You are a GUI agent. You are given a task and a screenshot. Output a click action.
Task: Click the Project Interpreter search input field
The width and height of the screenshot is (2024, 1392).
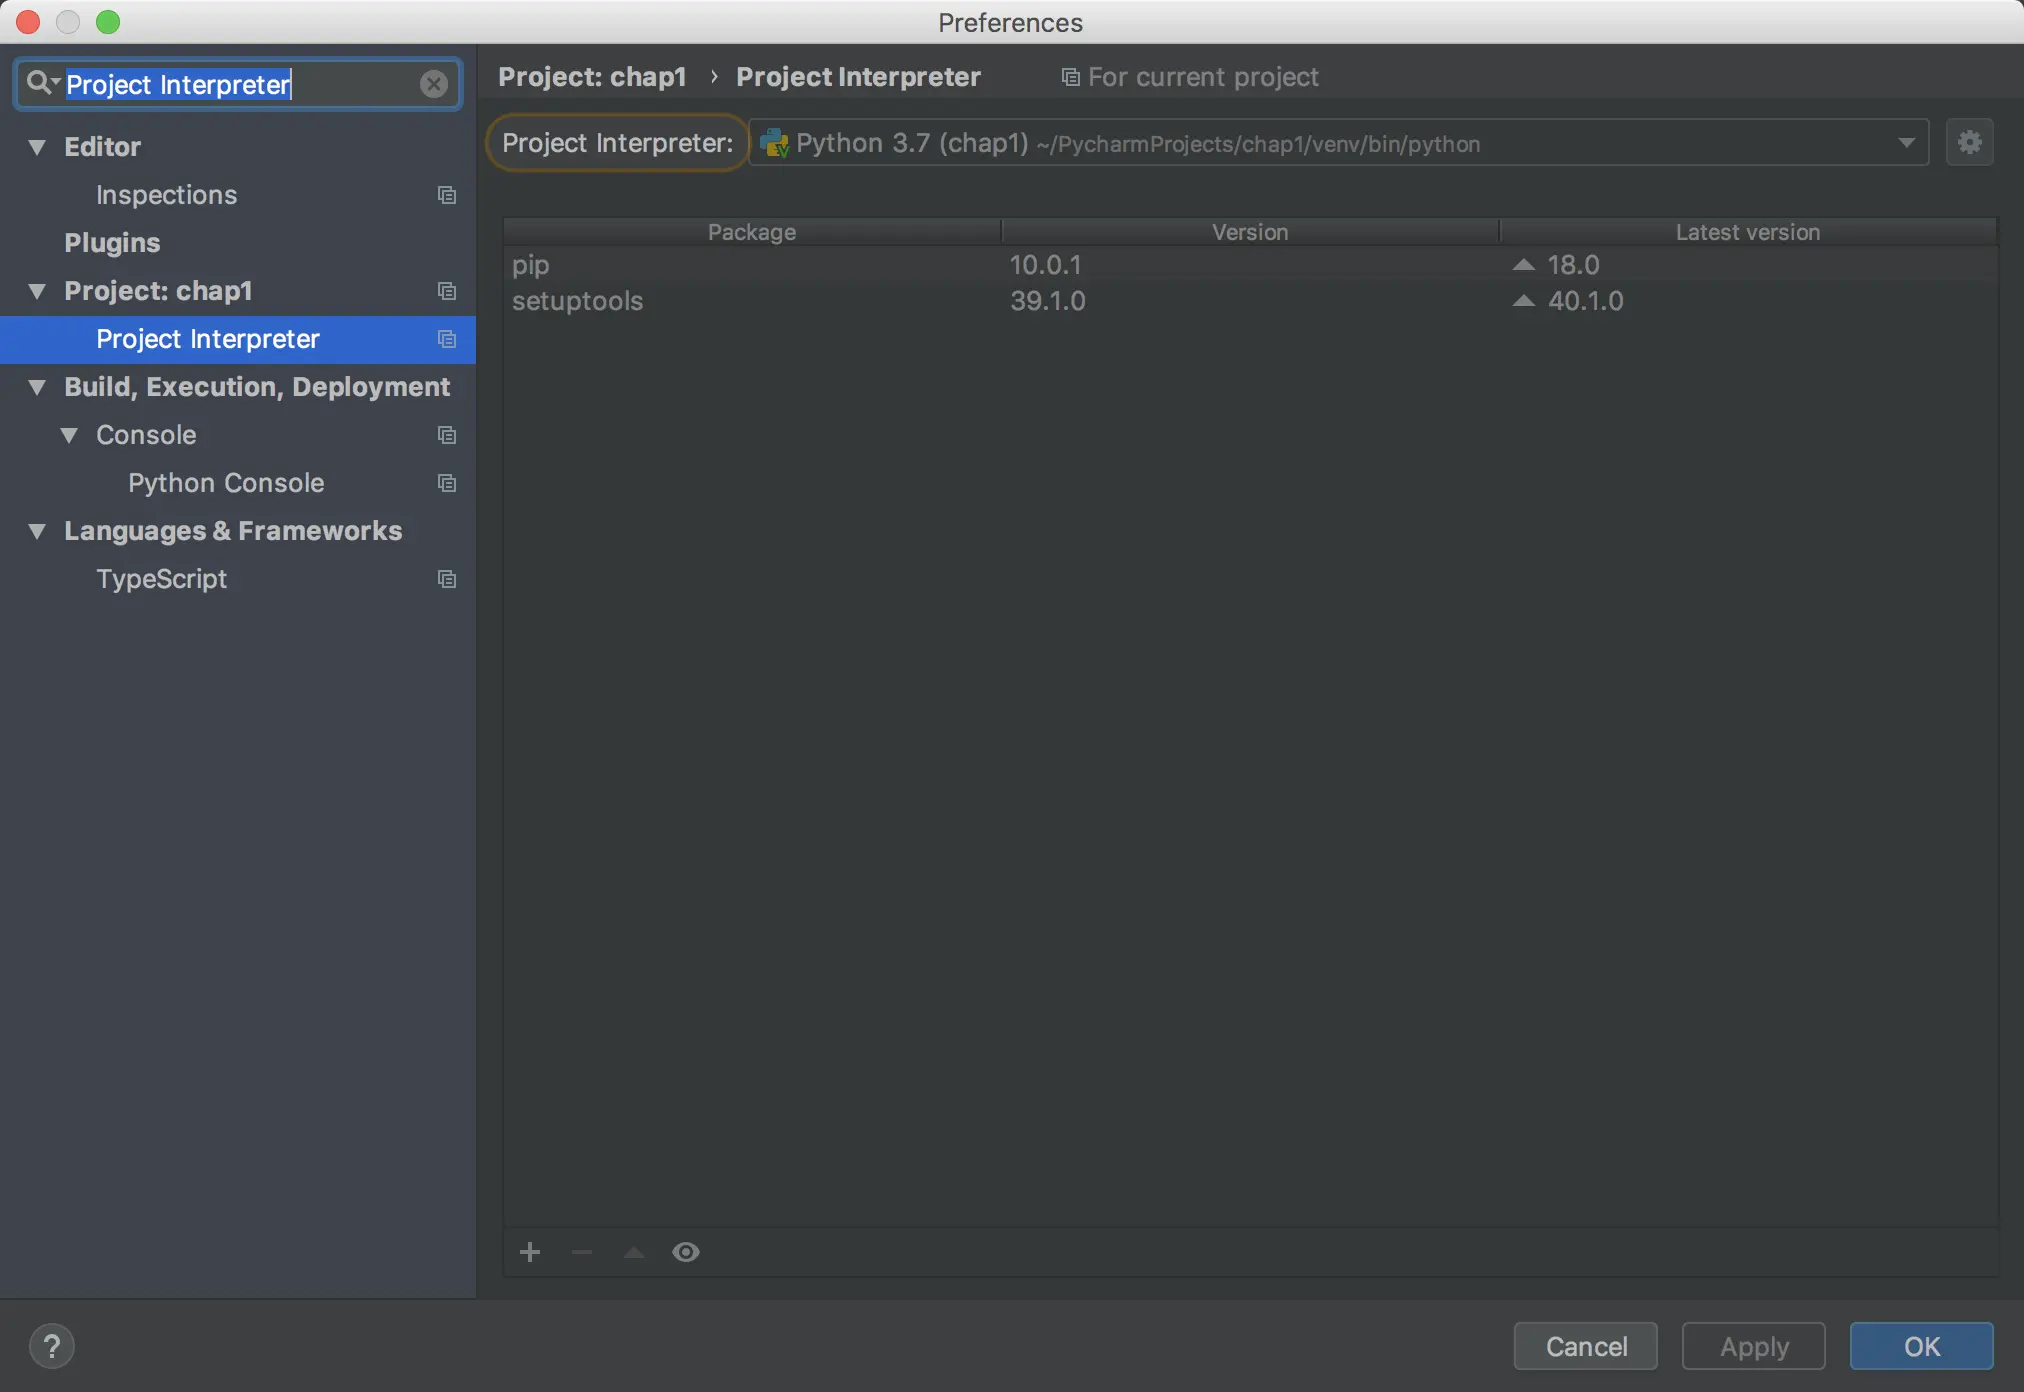240,84
